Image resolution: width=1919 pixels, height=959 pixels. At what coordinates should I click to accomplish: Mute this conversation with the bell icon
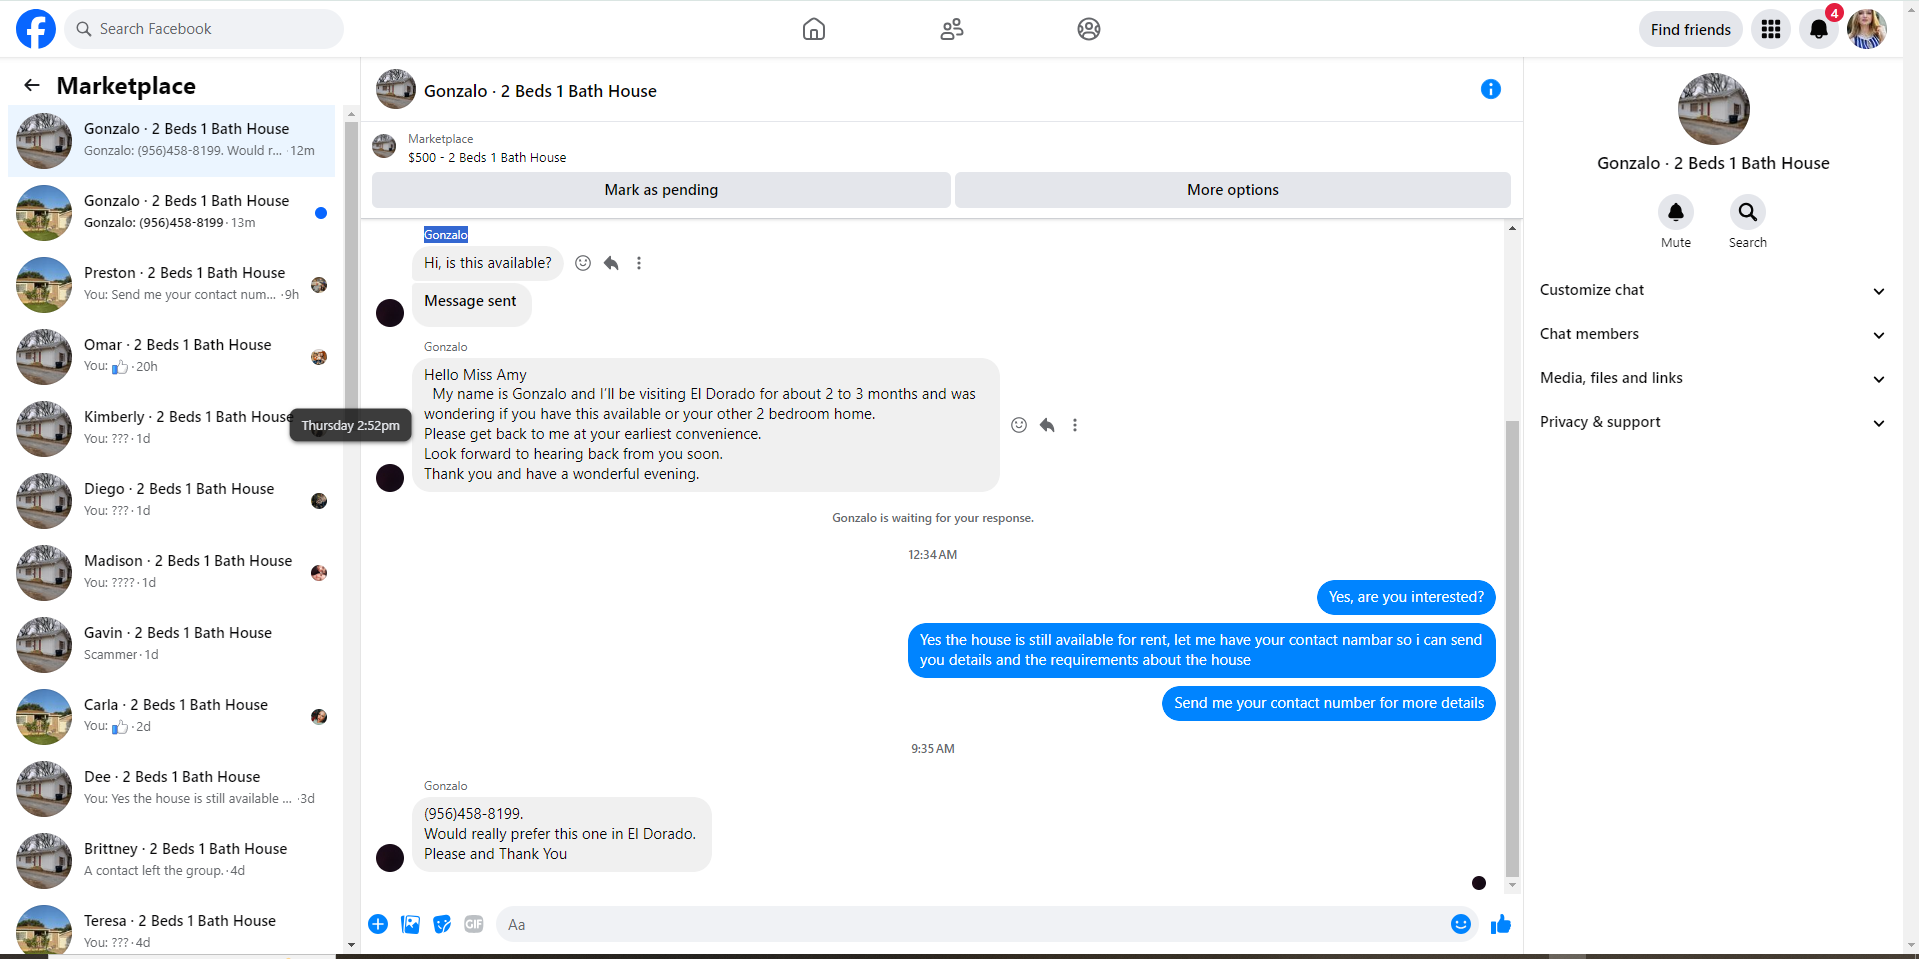pos(1676,212)
